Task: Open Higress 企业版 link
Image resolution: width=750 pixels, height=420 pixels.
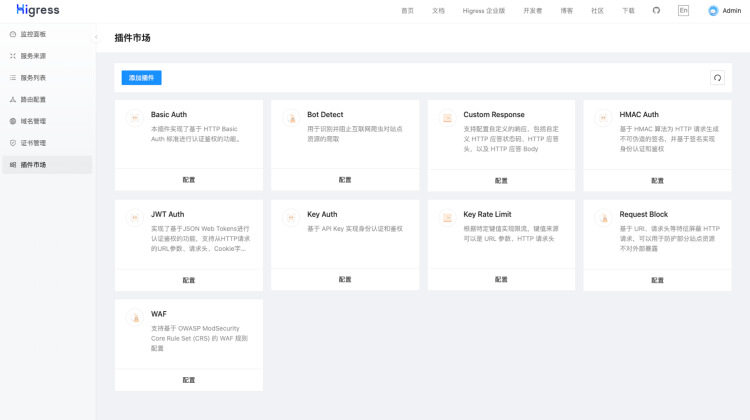Action: click(x=484, y=11)
